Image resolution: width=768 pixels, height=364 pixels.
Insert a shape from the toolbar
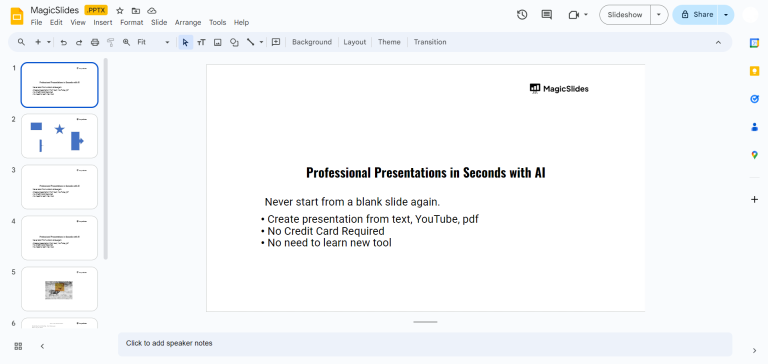pos(234,42)
